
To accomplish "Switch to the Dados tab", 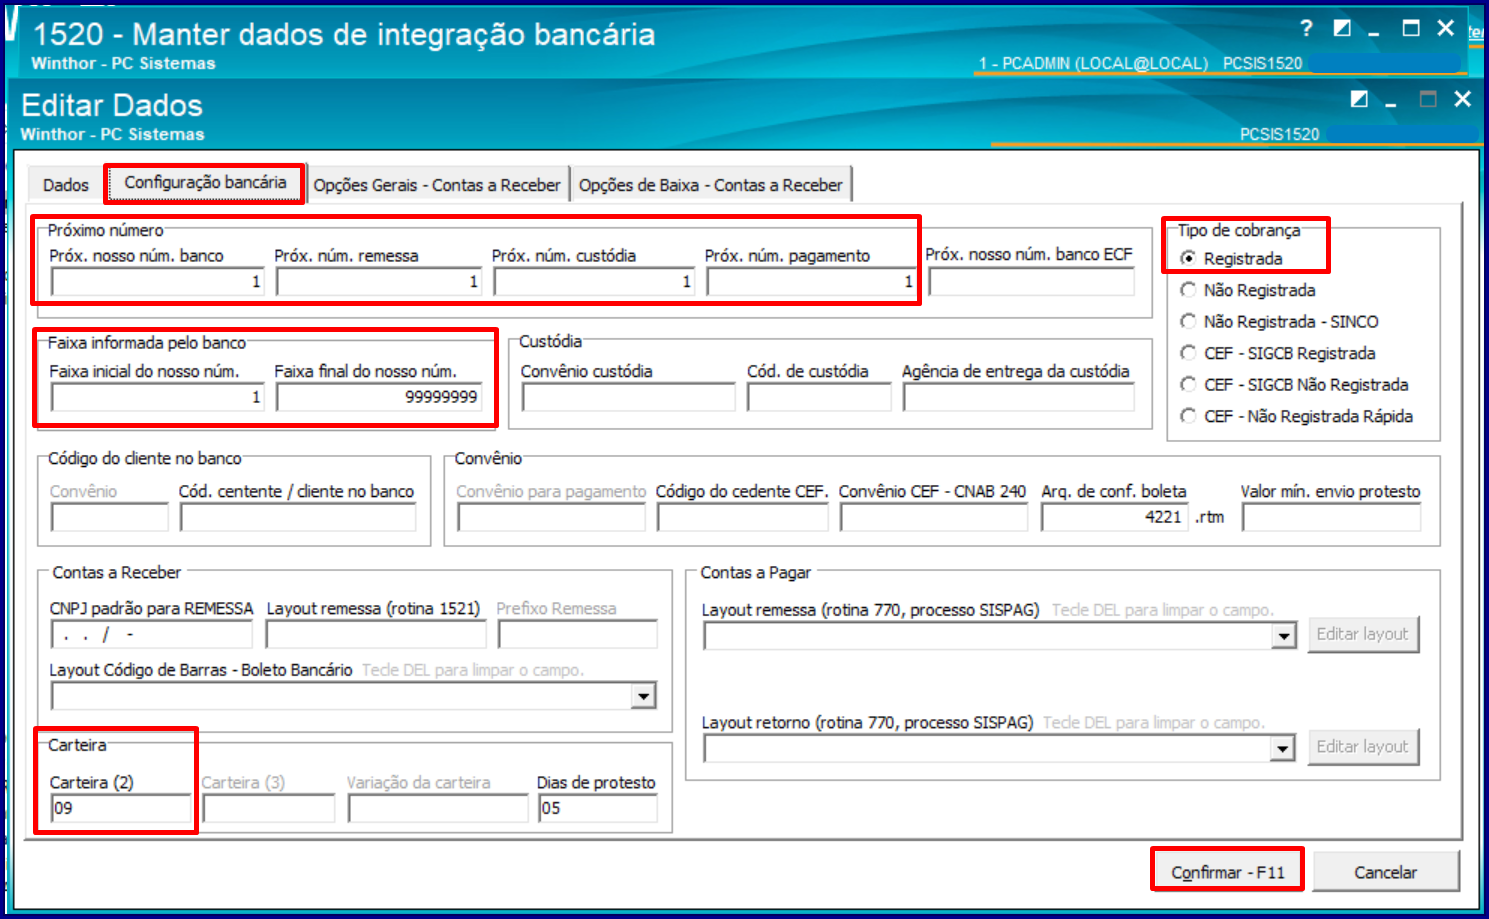I will pyautogui.click(x=66, y=185).
